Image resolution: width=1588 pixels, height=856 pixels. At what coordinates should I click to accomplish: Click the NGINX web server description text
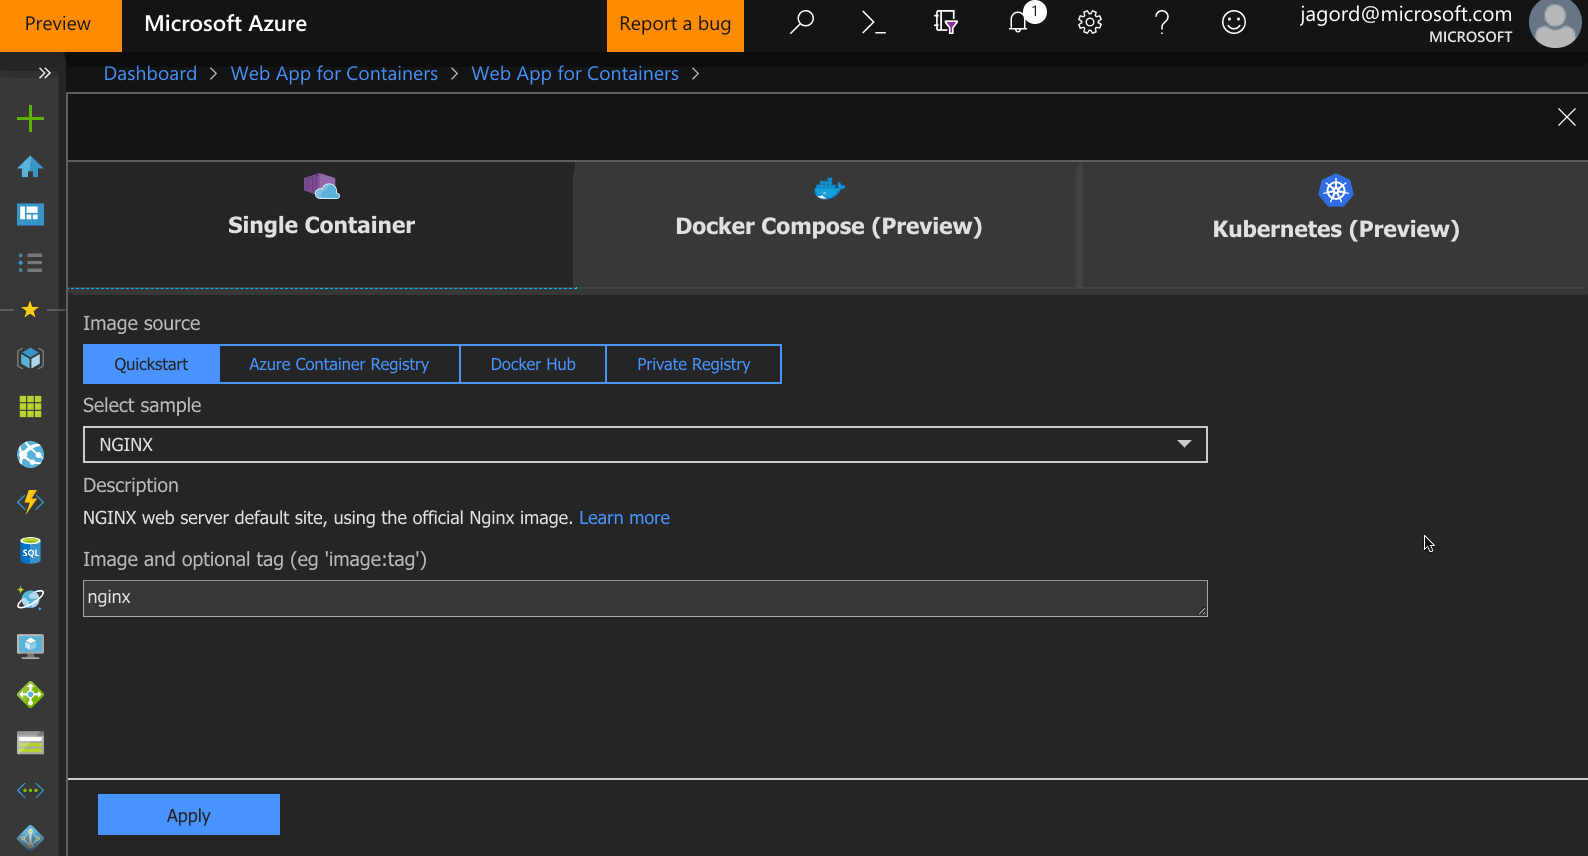point(328,518)
